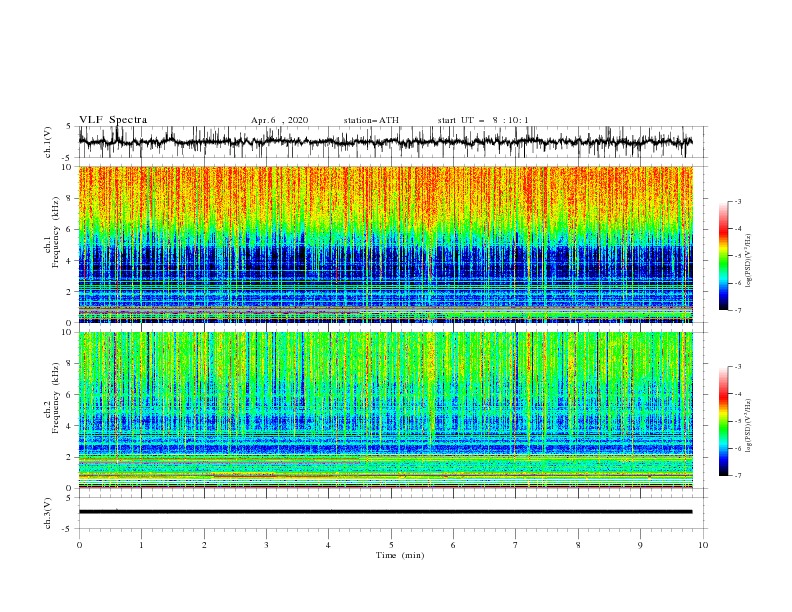Click time axis tick label "7"
Screen dimensions: 792x612
[516, 545]
